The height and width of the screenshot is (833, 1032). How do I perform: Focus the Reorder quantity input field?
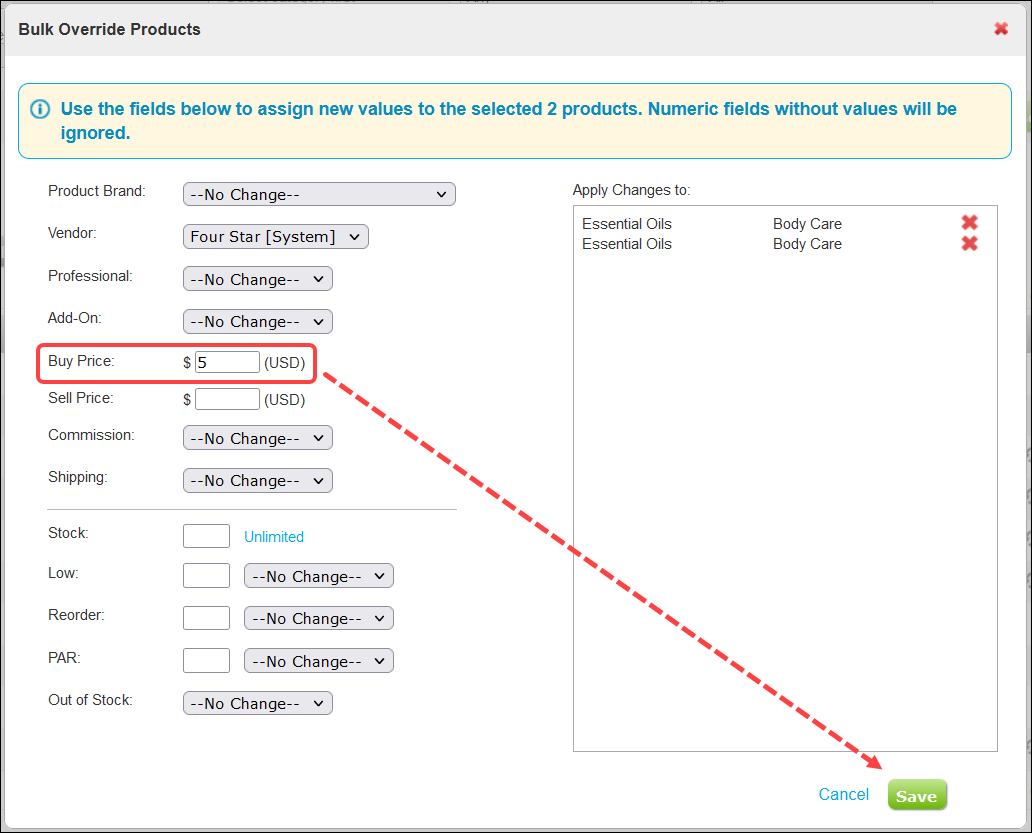[x=206, y=618]
